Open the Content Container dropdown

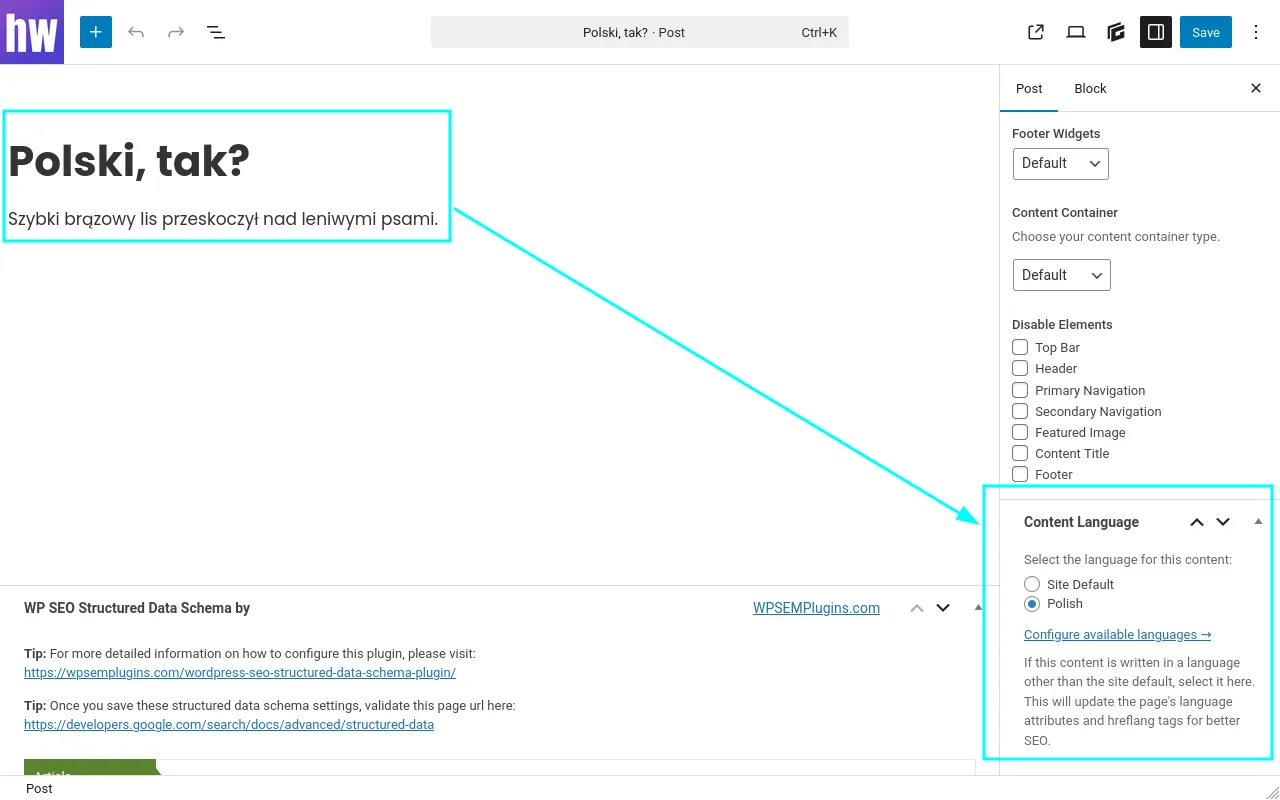pyautogui.click(x=1061, y=275)
